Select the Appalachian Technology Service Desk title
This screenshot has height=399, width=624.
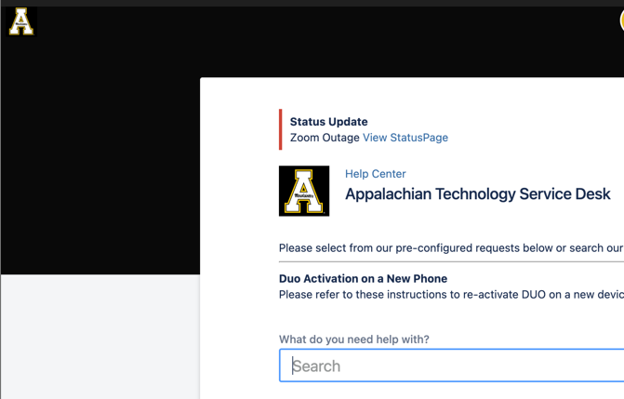478,194
